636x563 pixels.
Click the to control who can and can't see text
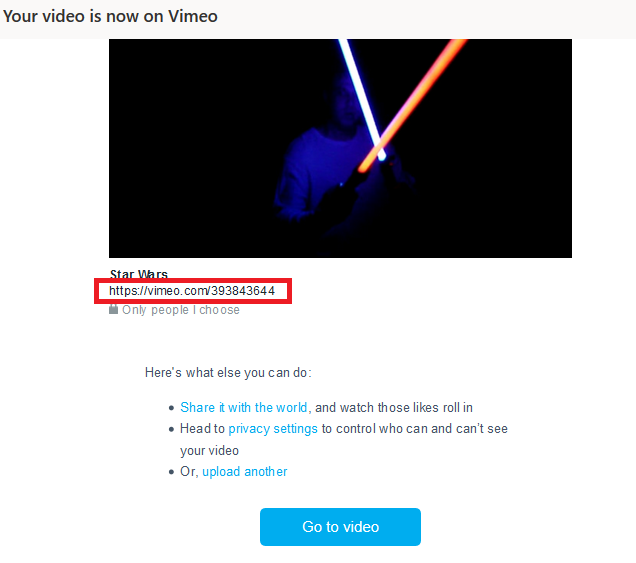(415, 429)
